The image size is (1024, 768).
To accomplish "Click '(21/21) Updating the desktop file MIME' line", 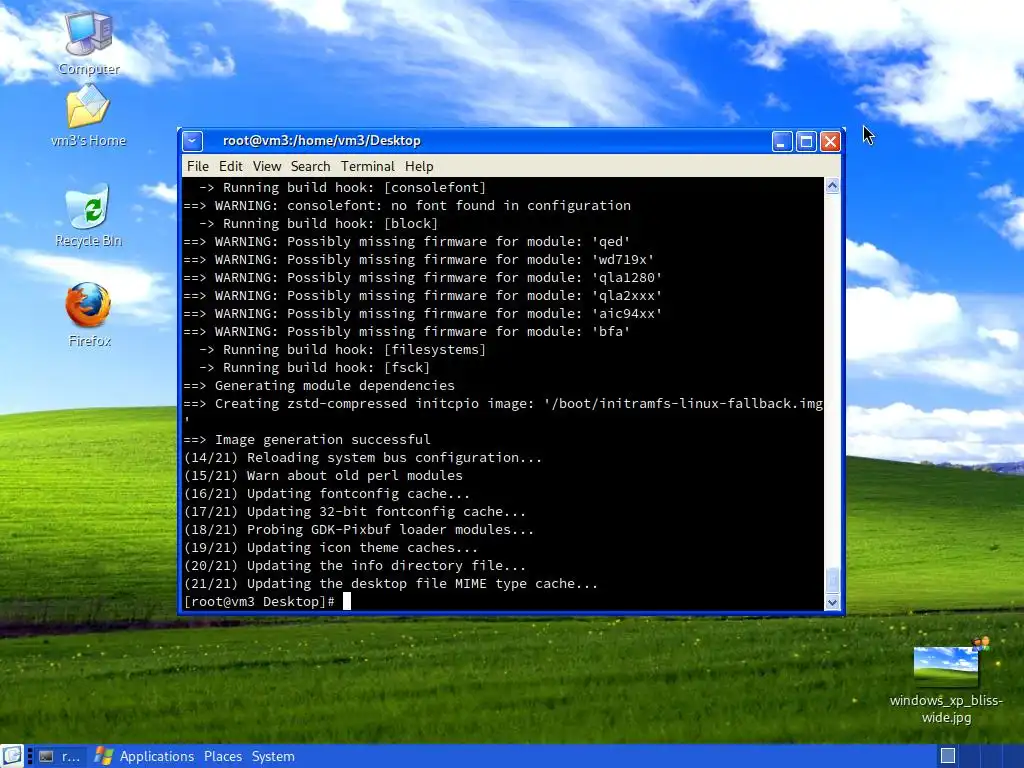I will click(x=391, y=583).
